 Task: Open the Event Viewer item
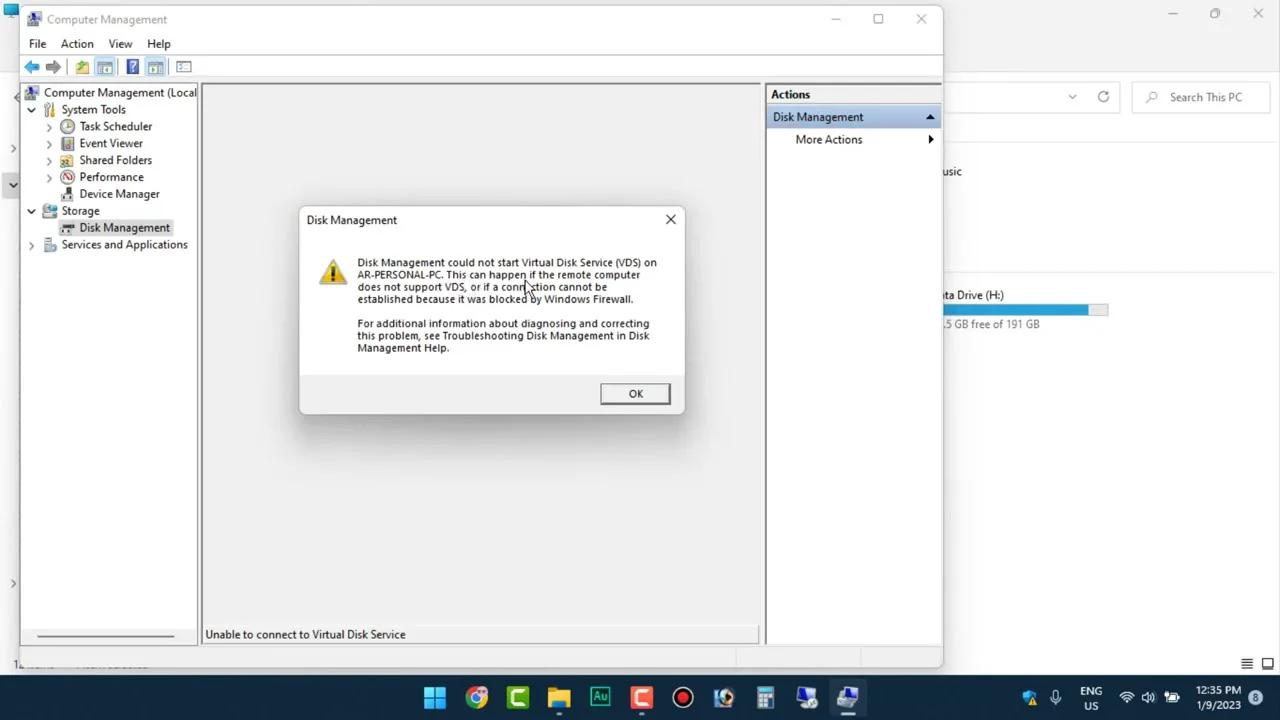(110, 143)
